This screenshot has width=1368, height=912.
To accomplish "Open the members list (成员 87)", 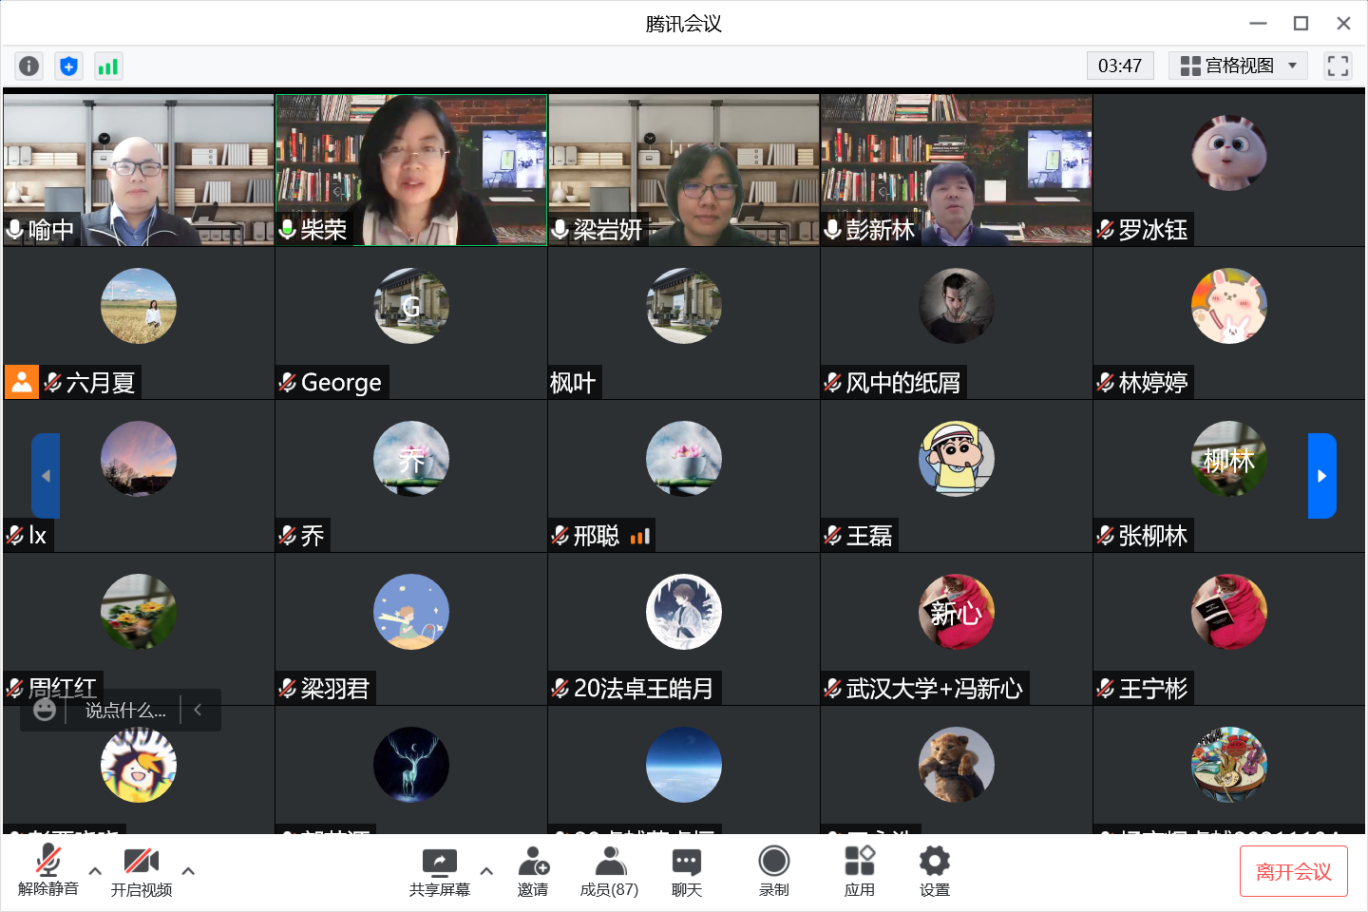I will tap(609, 871).
